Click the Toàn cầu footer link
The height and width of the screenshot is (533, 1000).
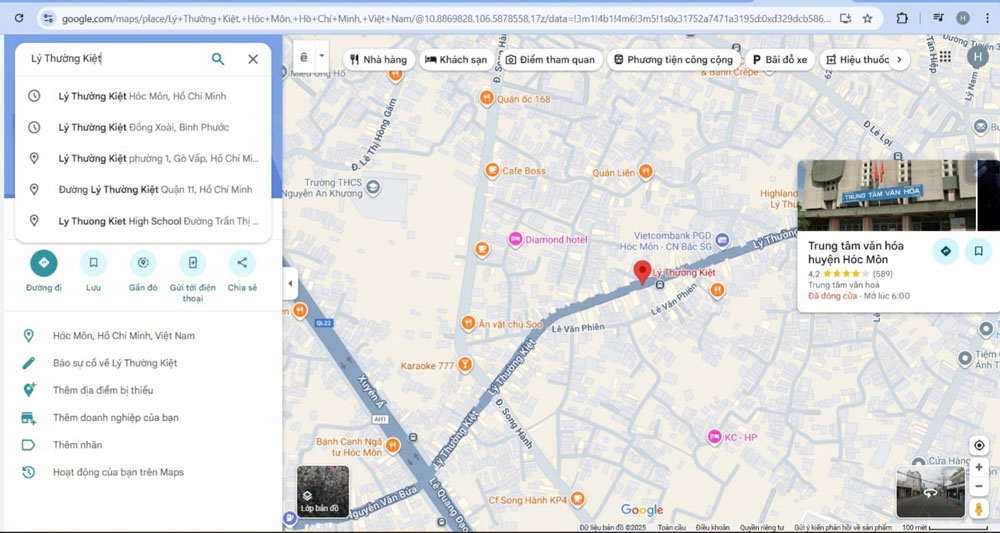point(672,528)
